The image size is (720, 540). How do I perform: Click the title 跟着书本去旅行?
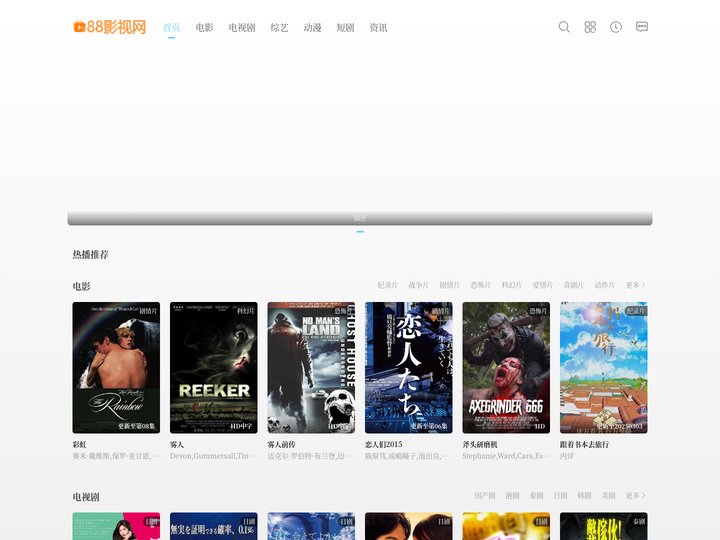(584, 444)
